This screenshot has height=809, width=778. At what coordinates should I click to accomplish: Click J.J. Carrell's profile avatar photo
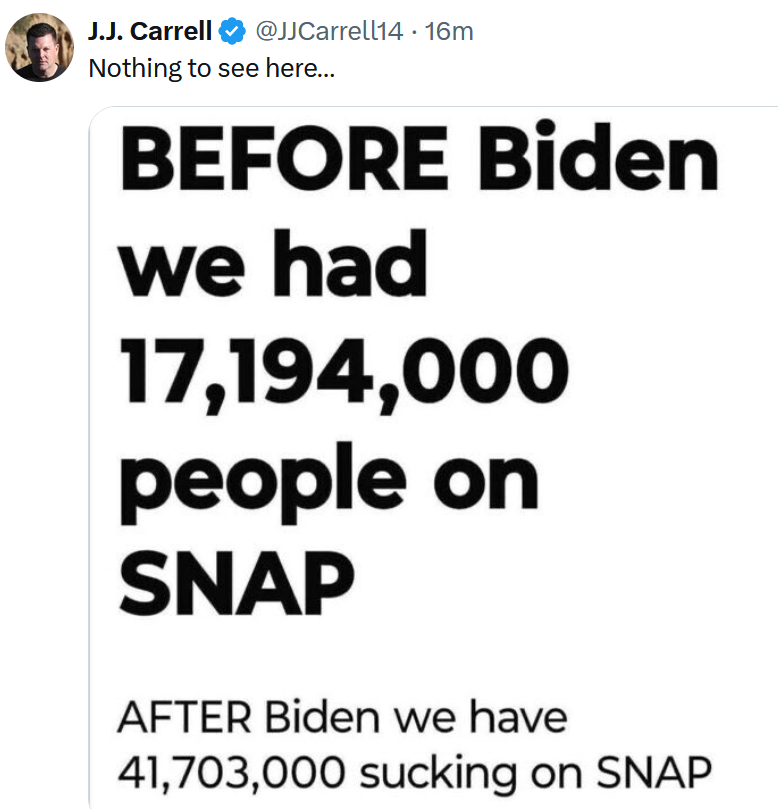pos(41,48)
